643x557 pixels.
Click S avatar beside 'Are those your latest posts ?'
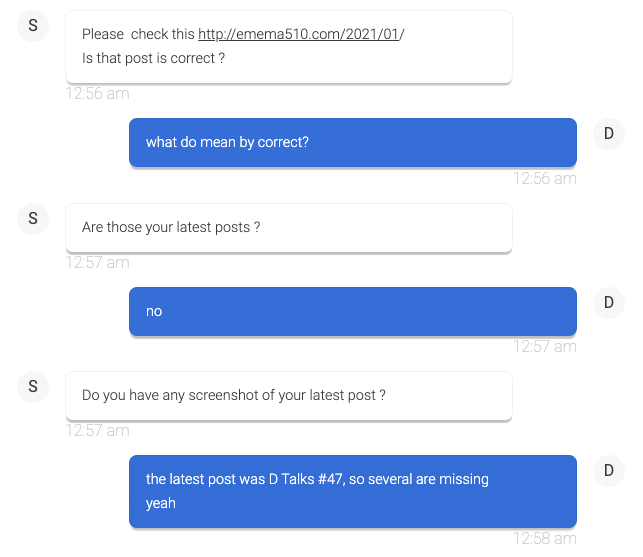(x=33, y=219)
